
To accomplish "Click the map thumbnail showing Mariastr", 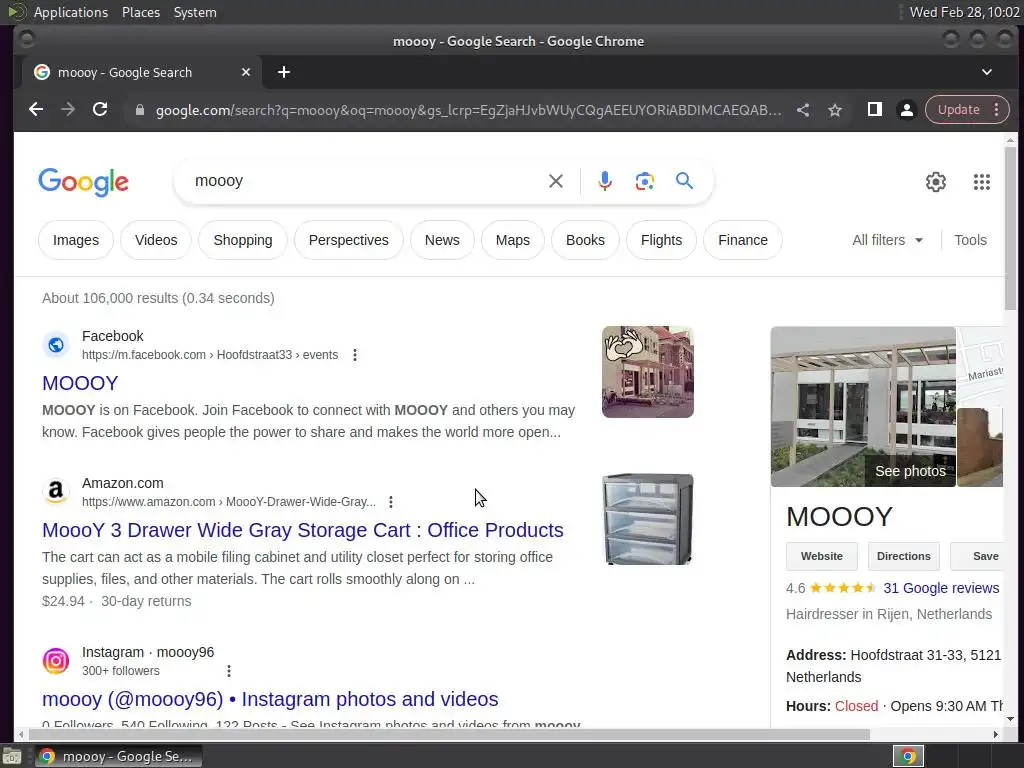I will [x=980, y=366].
